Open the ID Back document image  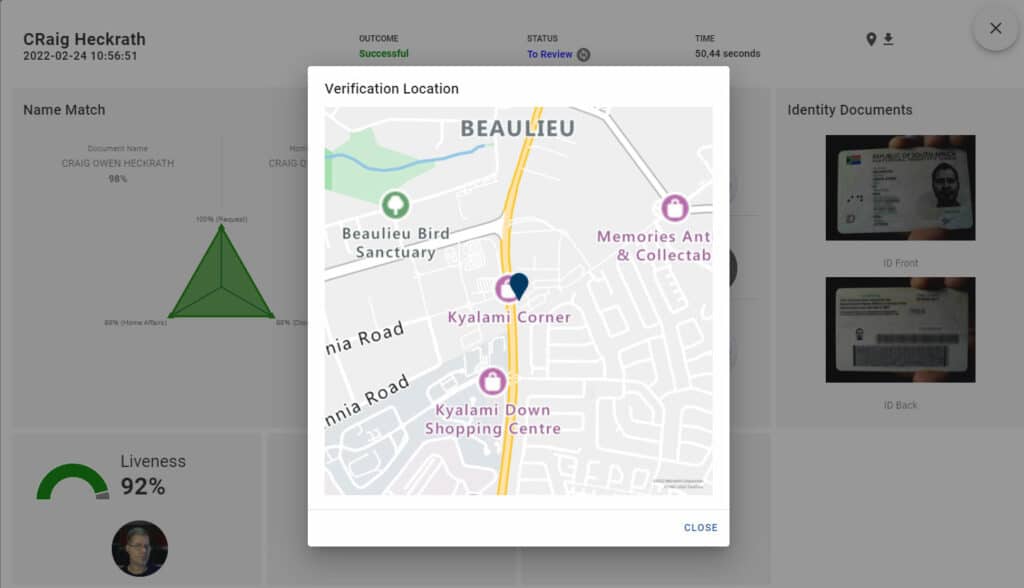click(x=900, y=330)
